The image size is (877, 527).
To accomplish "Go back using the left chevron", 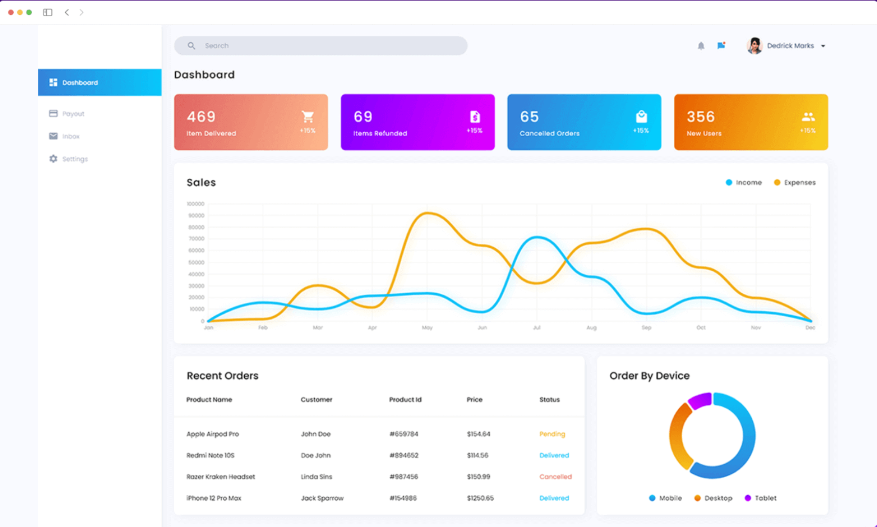I will tap(67, 13).
